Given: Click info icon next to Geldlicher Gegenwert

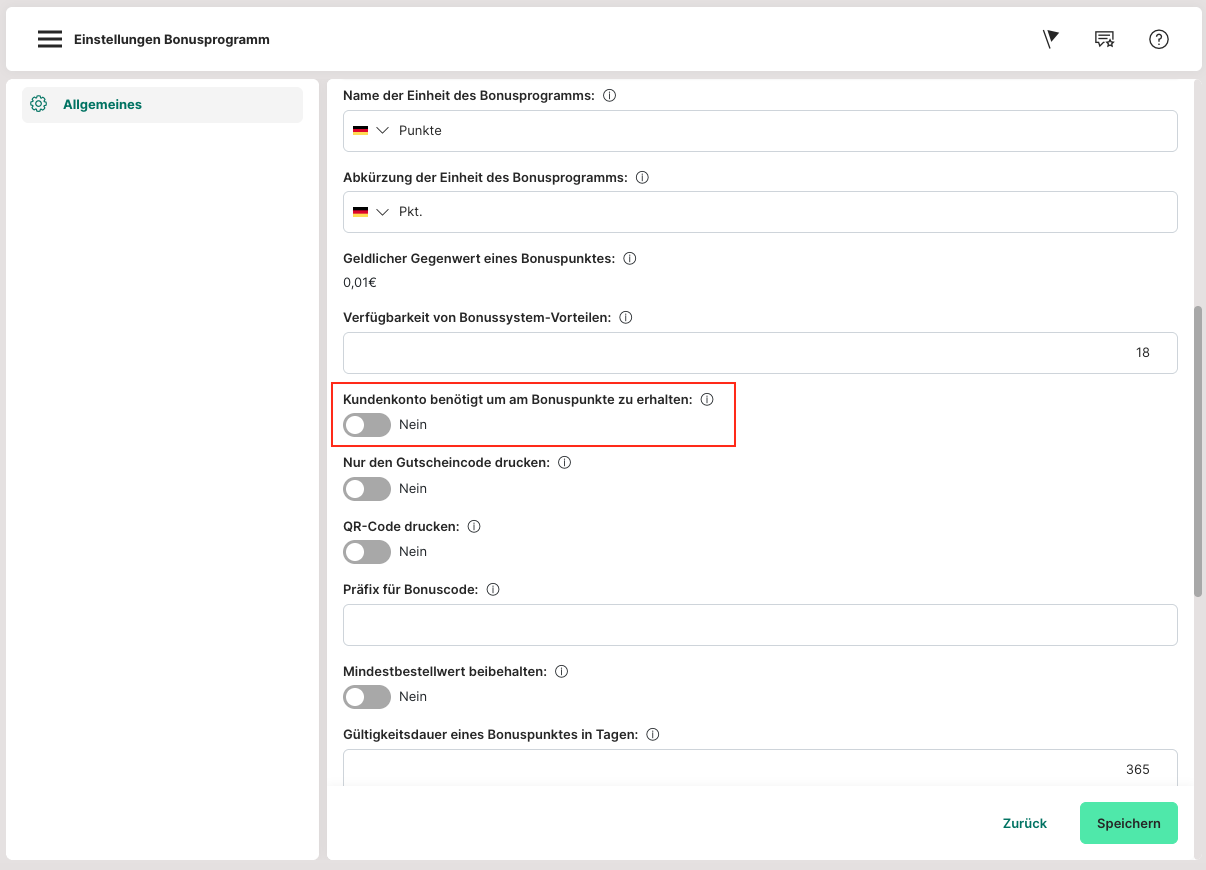Looking at the screenshot, I should [x=630, y=258].
